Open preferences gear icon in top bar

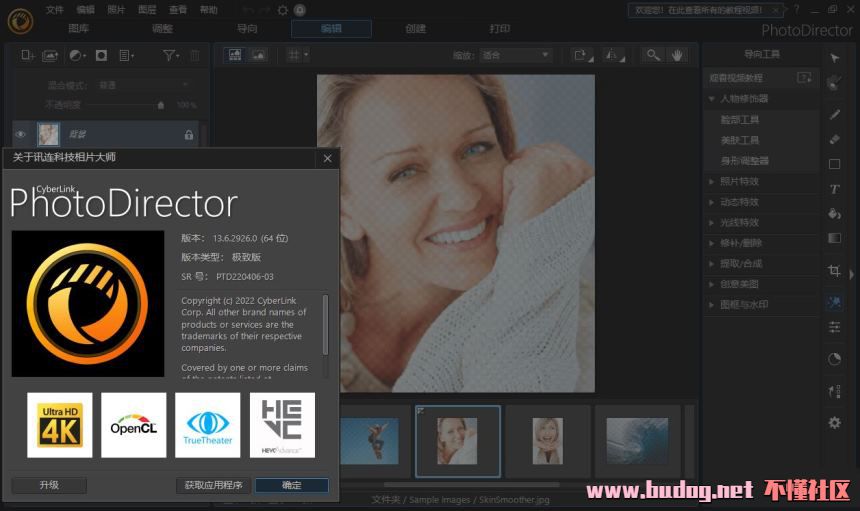point(282,10)
